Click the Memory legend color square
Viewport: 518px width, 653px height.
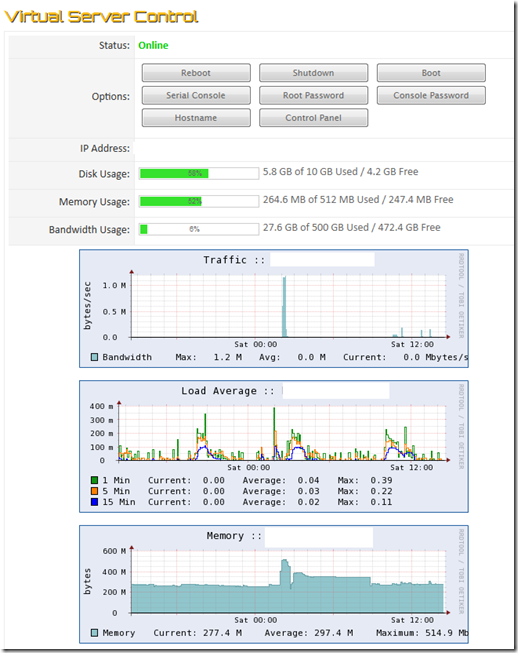click(95, 633)
